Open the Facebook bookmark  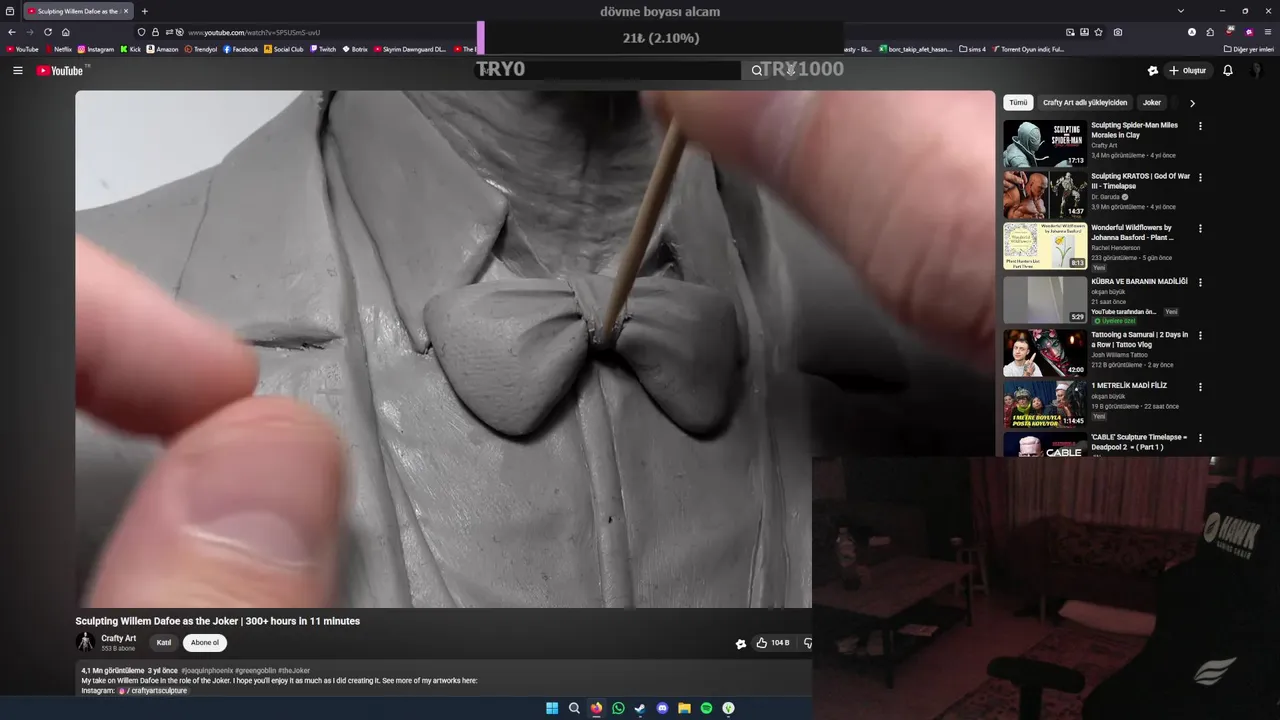click(241, 49)
